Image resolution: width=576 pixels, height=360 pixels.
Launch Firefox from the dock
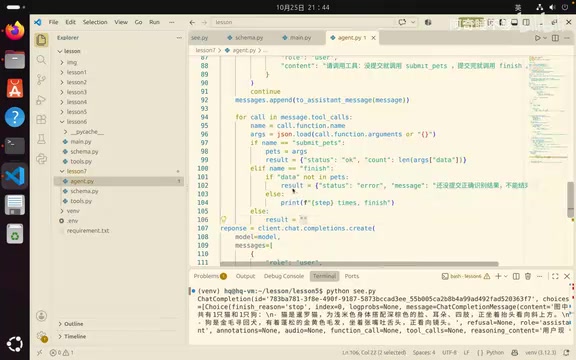pos(15,31)
